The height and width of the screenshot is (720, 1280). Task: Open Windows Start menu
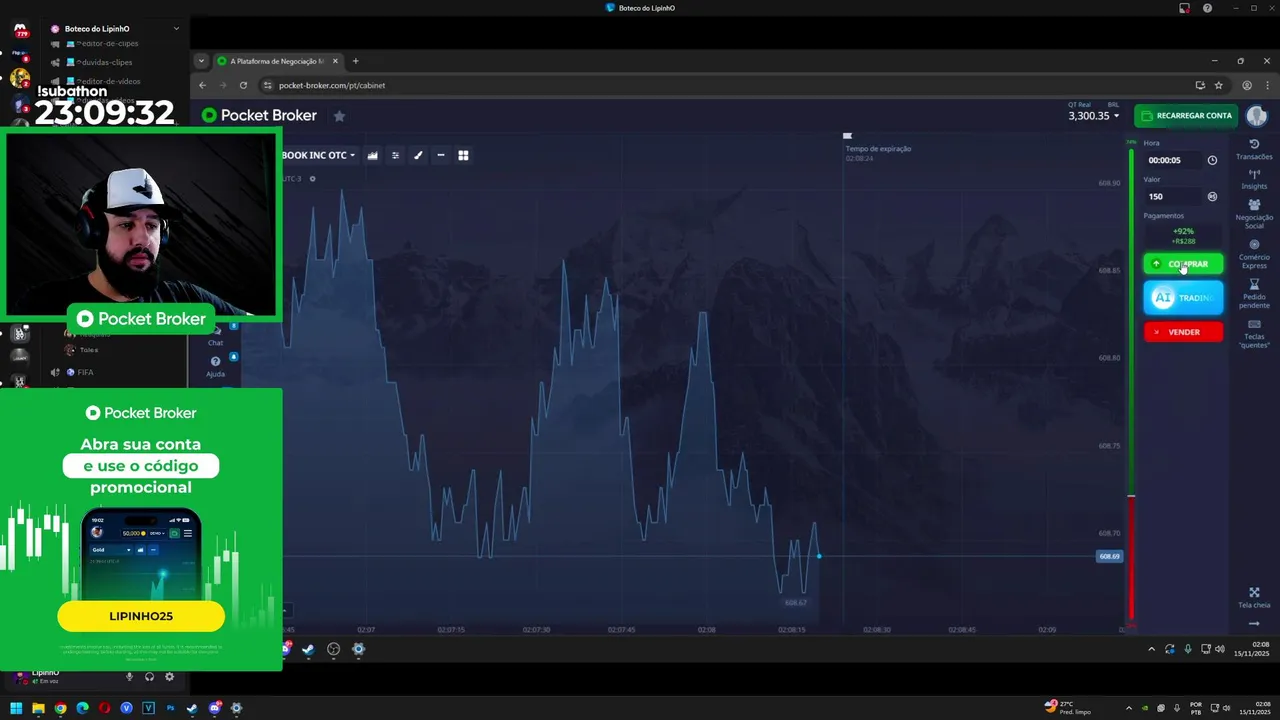tap(16, 708)
